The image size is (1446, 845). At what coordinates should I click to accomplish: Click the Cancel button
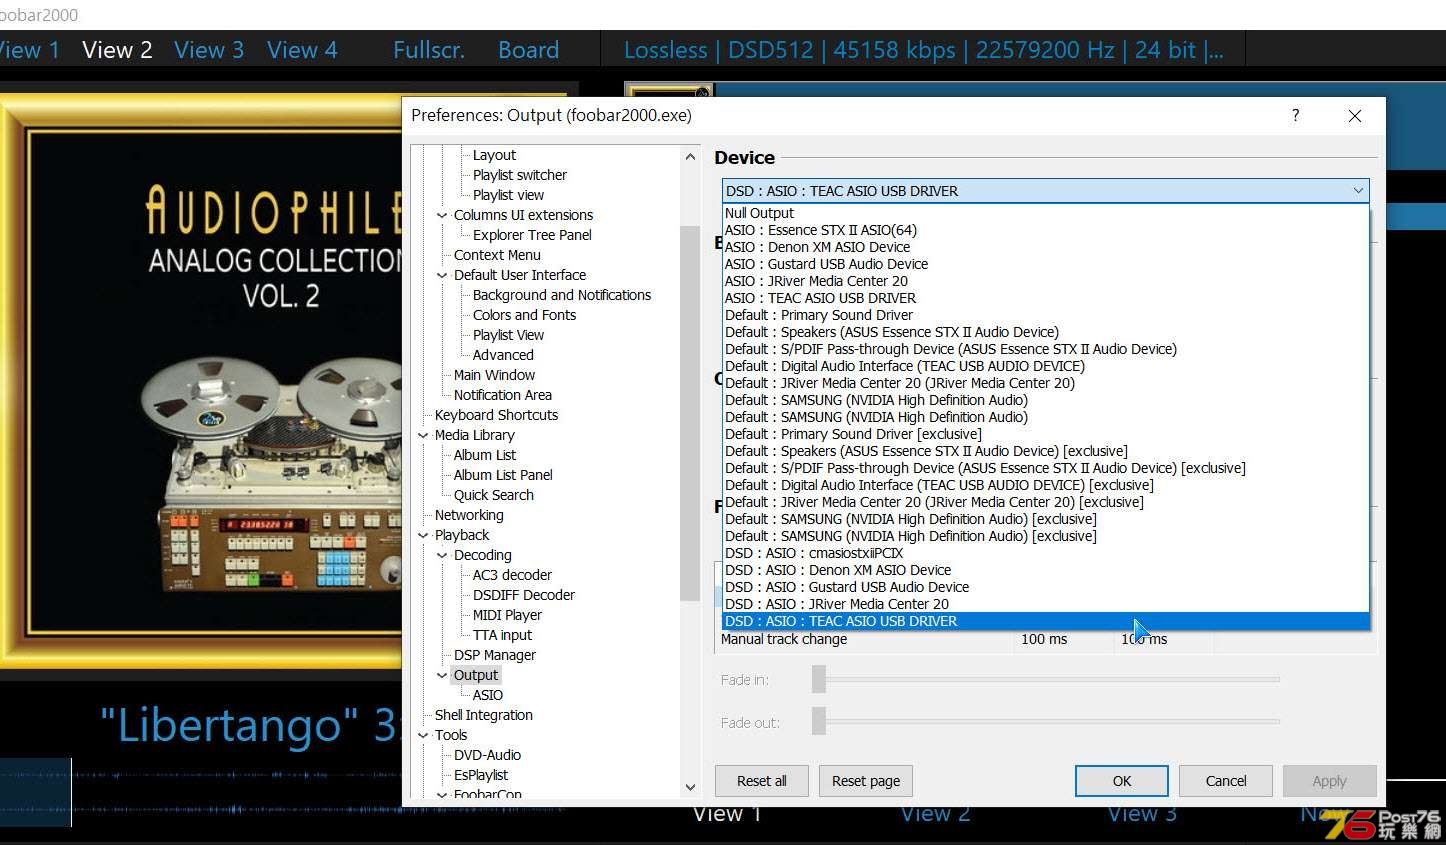tap(1226, 781)
